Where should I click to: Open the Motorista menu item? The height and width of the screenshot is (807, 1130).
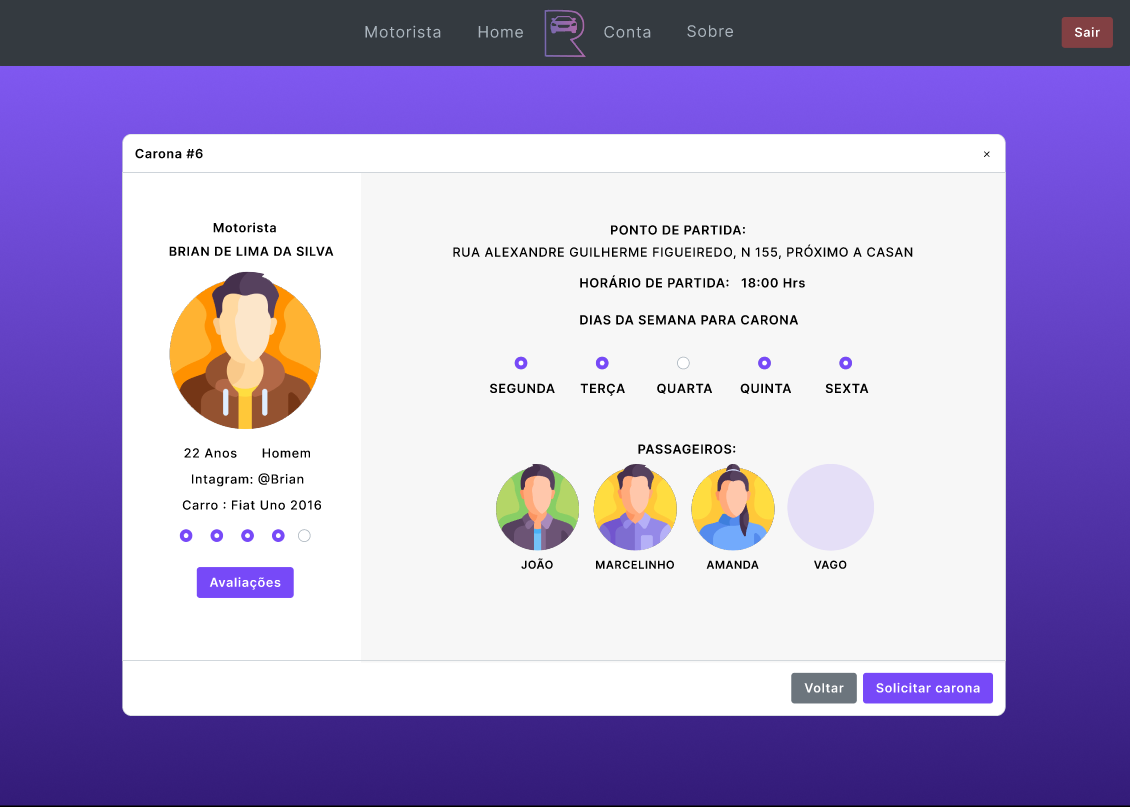[403, 32]
